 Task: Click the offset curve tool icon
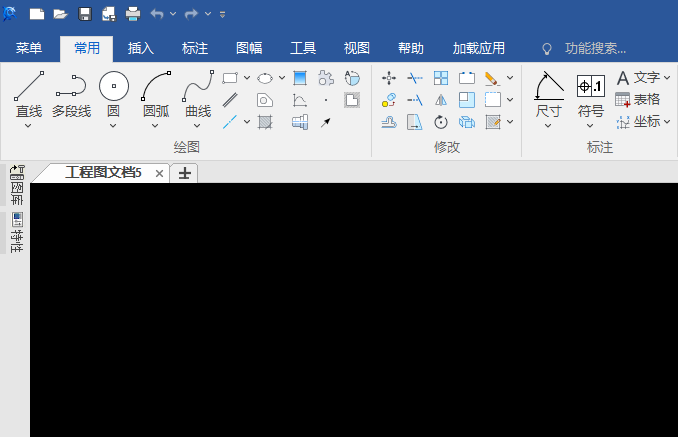point(389,122)
